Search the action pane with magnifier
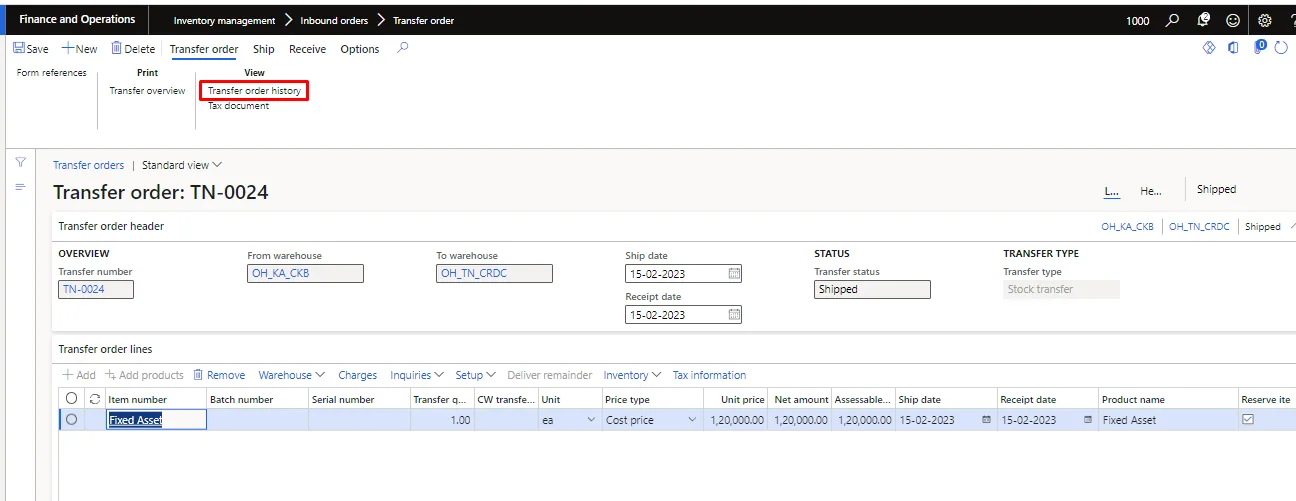 (402, 48)
